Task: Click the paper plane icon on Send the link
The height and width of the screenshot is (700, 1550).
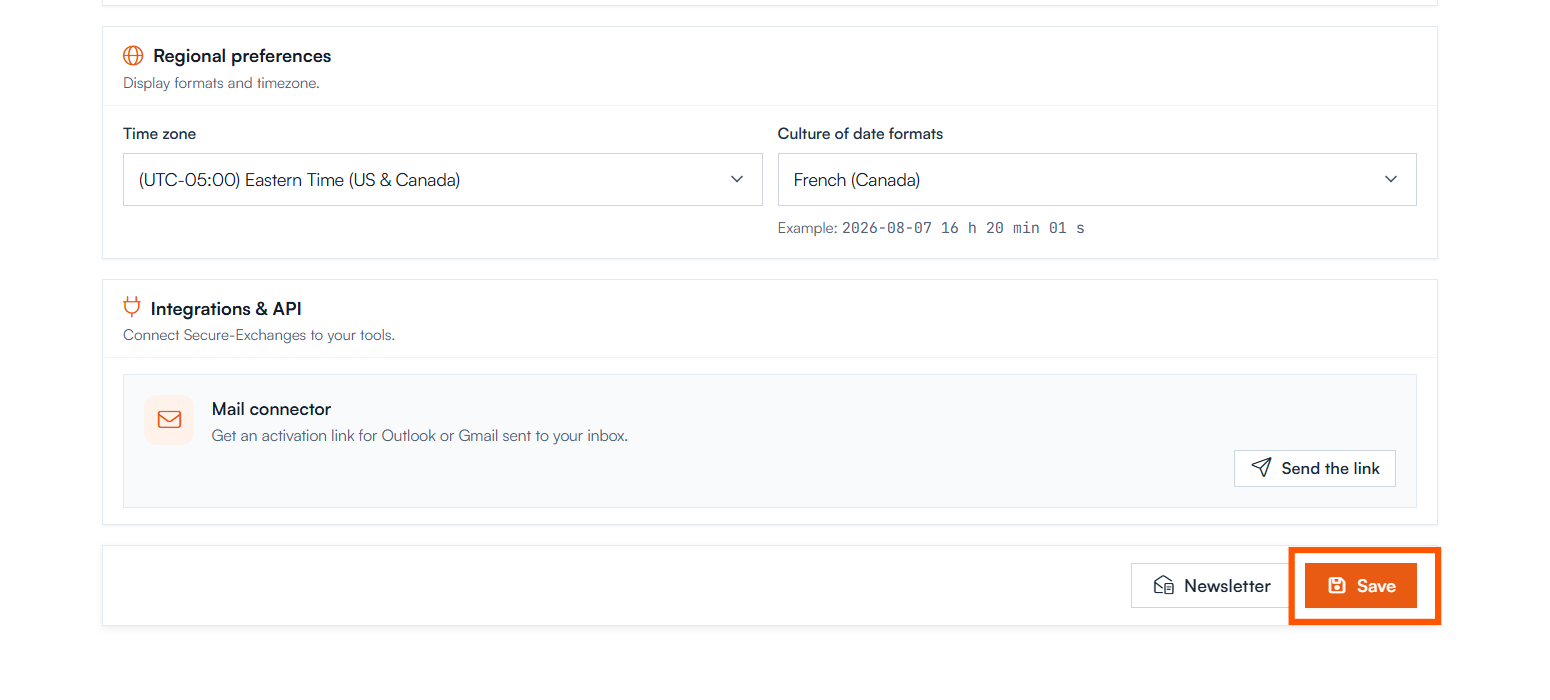Action: [x=1262, y=468]
